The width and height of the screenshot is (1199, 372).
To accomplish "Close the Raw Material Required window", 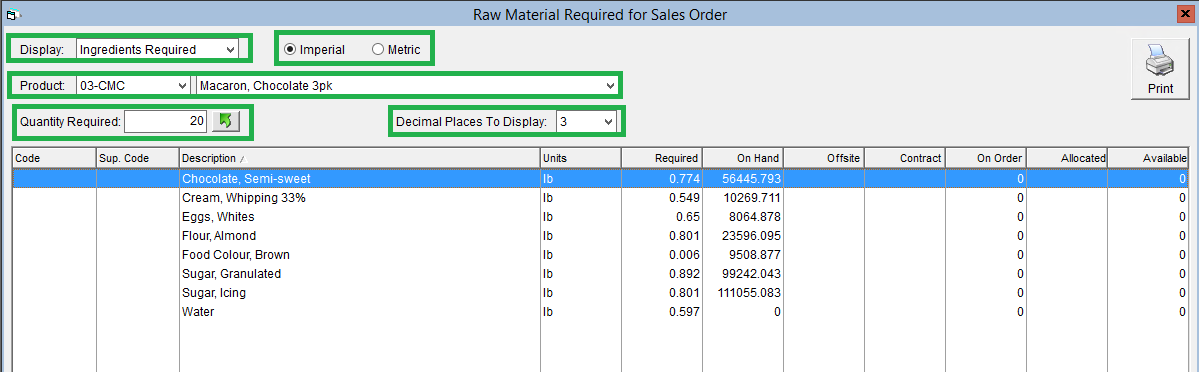I will (1187, 14).
